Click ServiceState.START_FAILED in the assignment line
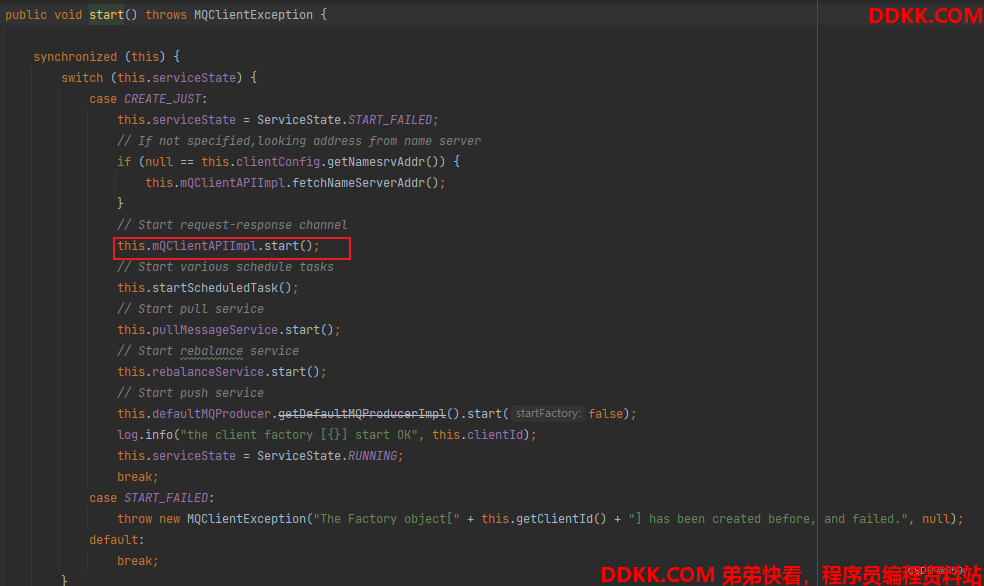The image size is (984, 586). pos(344,120)
